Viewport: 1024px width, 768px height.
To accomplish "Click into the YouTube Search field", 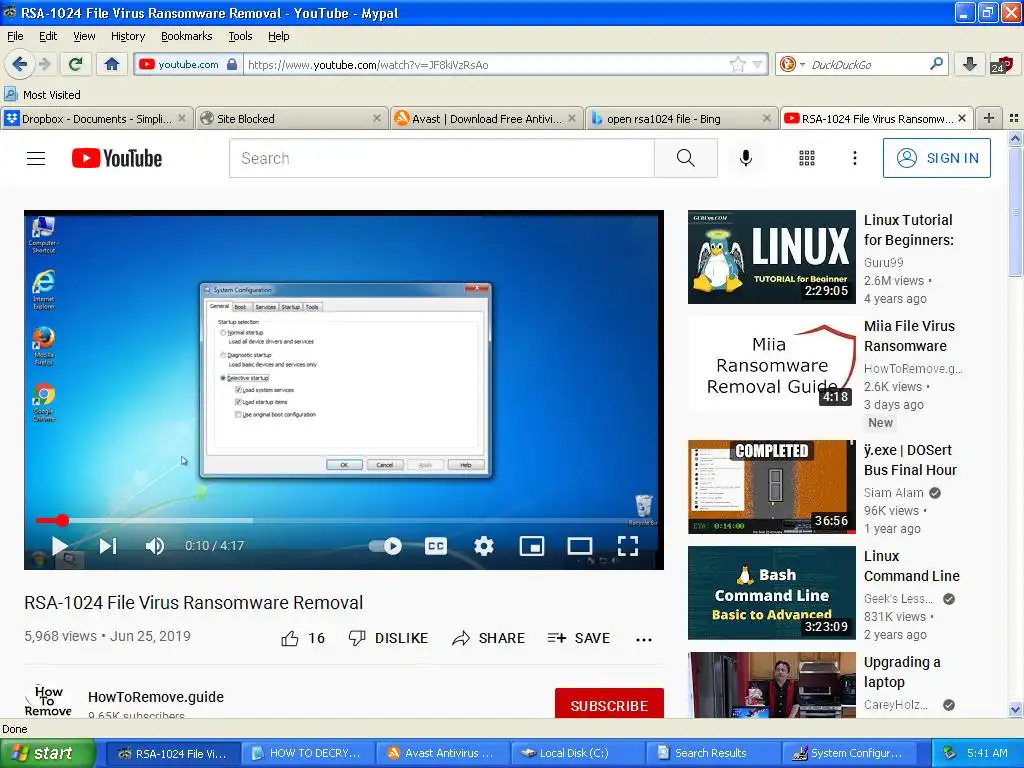I will pos(441,158).
